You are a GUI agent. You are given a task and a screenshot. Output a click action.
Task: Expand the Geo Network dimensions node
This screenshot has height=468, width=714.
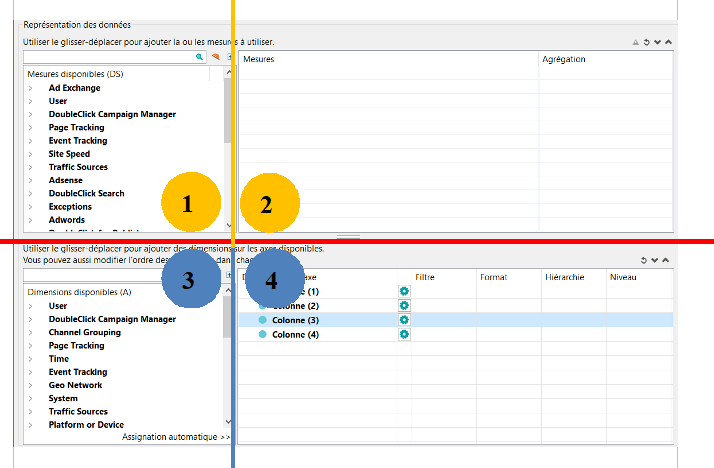30,385
